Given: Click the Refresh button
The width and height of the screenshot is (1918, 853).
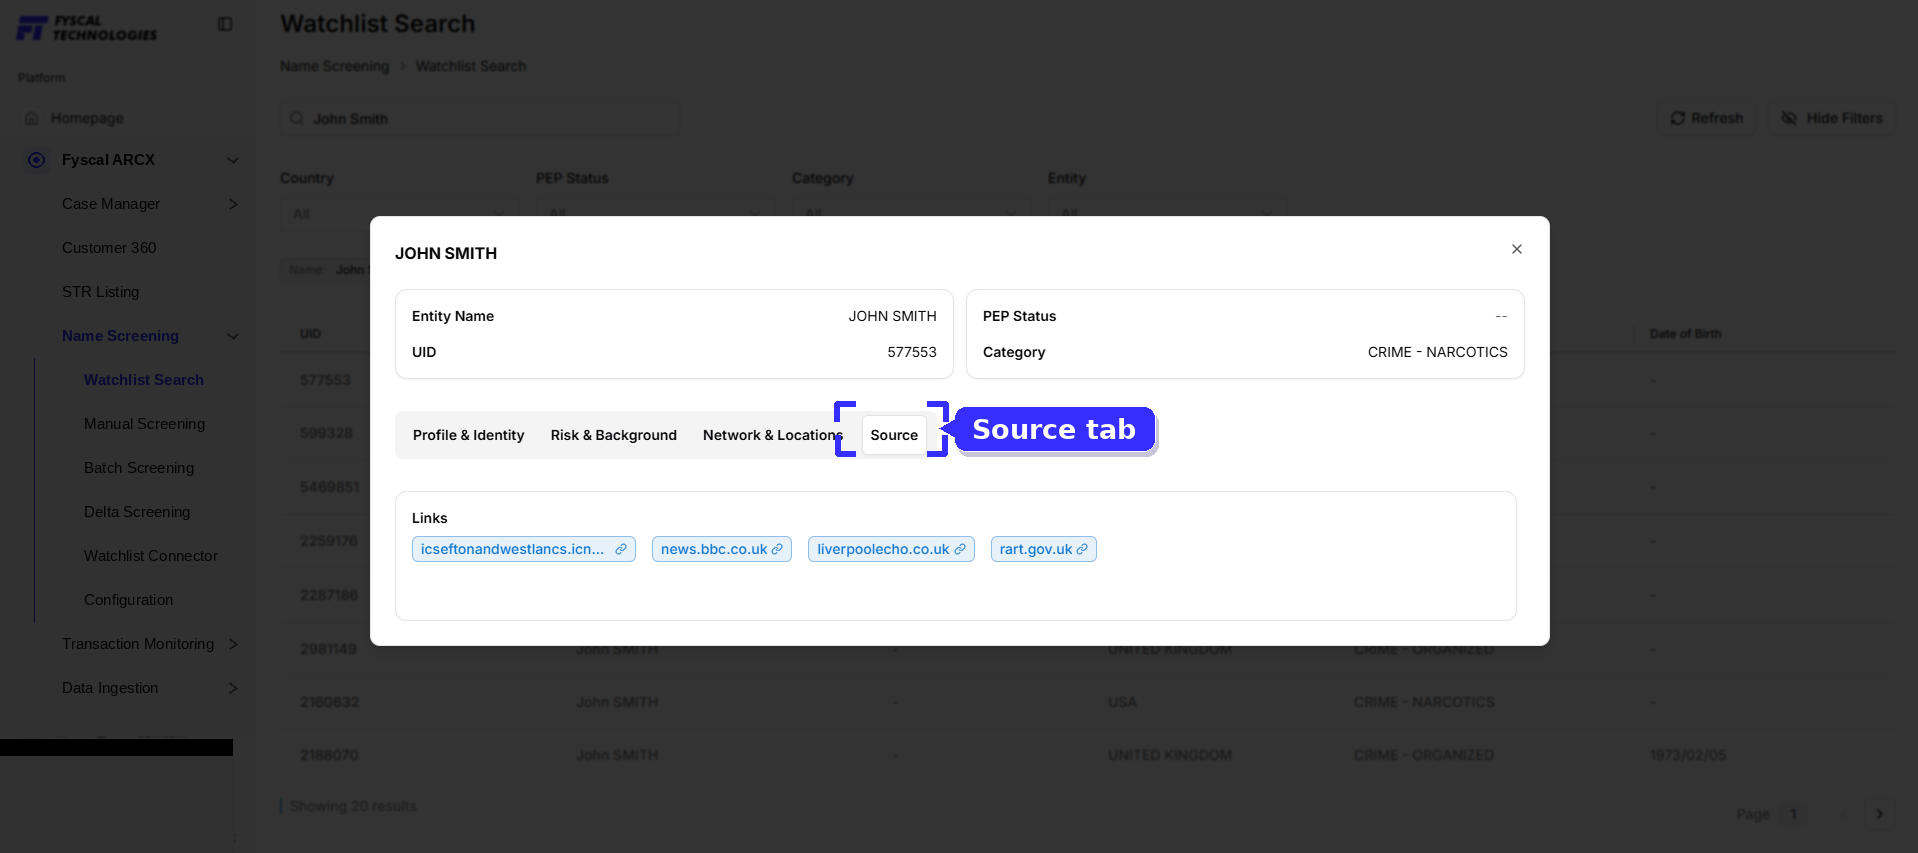Looking at the screenshot, I should point(1707,118).
